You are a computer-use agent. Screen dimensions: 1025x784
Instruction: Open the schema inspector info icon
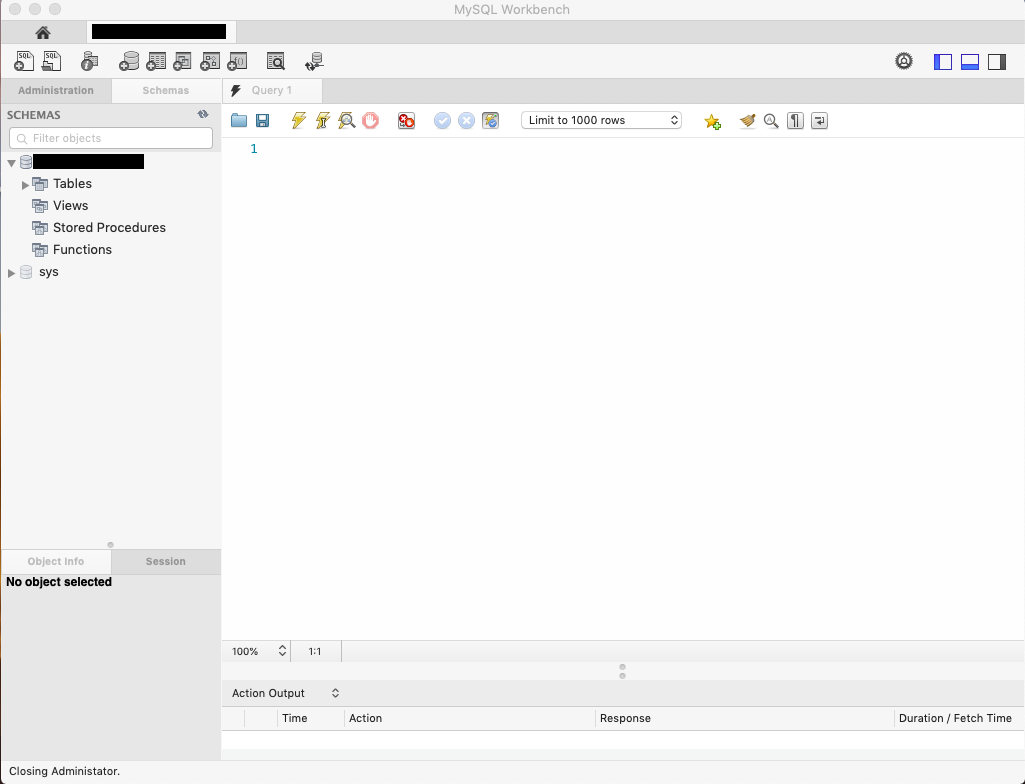tap(90, 61)
